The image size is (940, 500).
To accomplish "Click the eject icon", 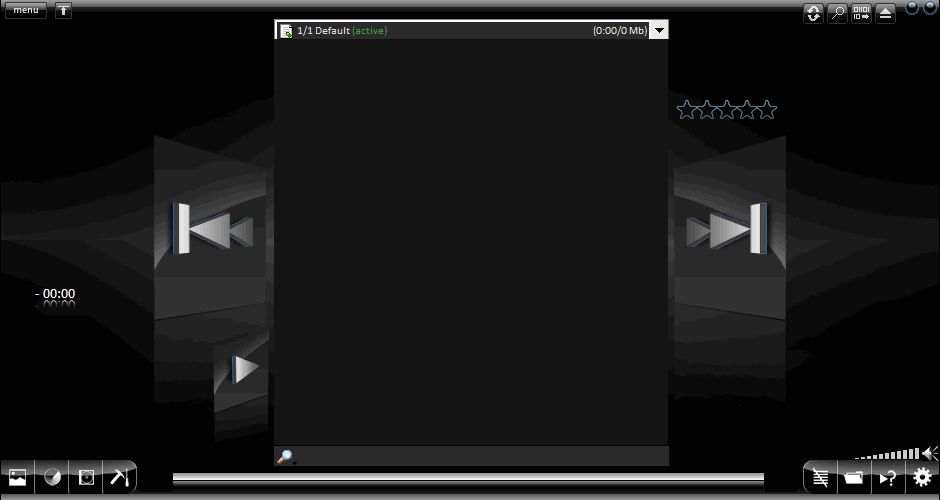I will click(x=885, y=14).
